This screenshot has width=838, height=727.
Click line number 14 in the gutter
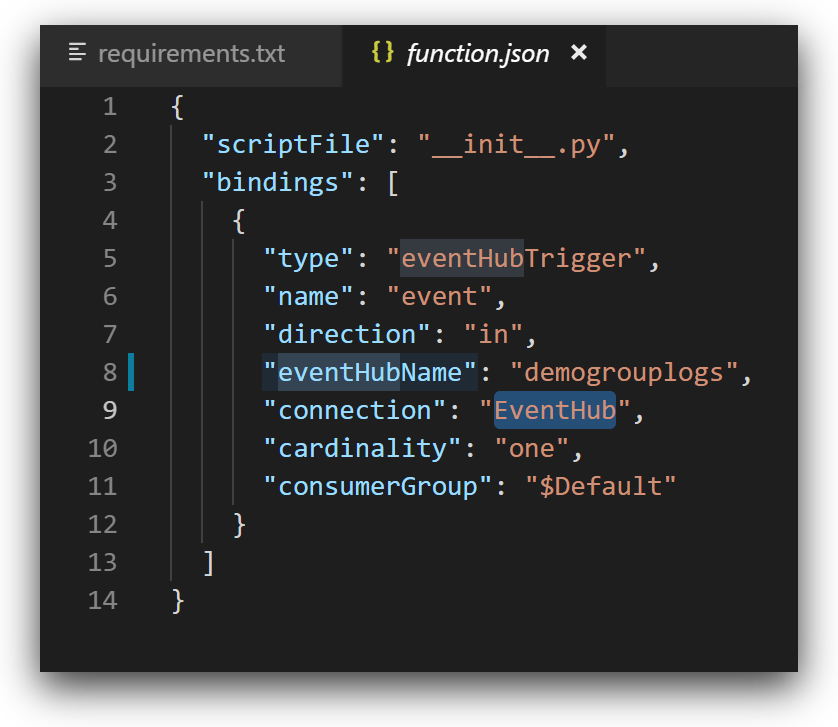click(102, 601)
